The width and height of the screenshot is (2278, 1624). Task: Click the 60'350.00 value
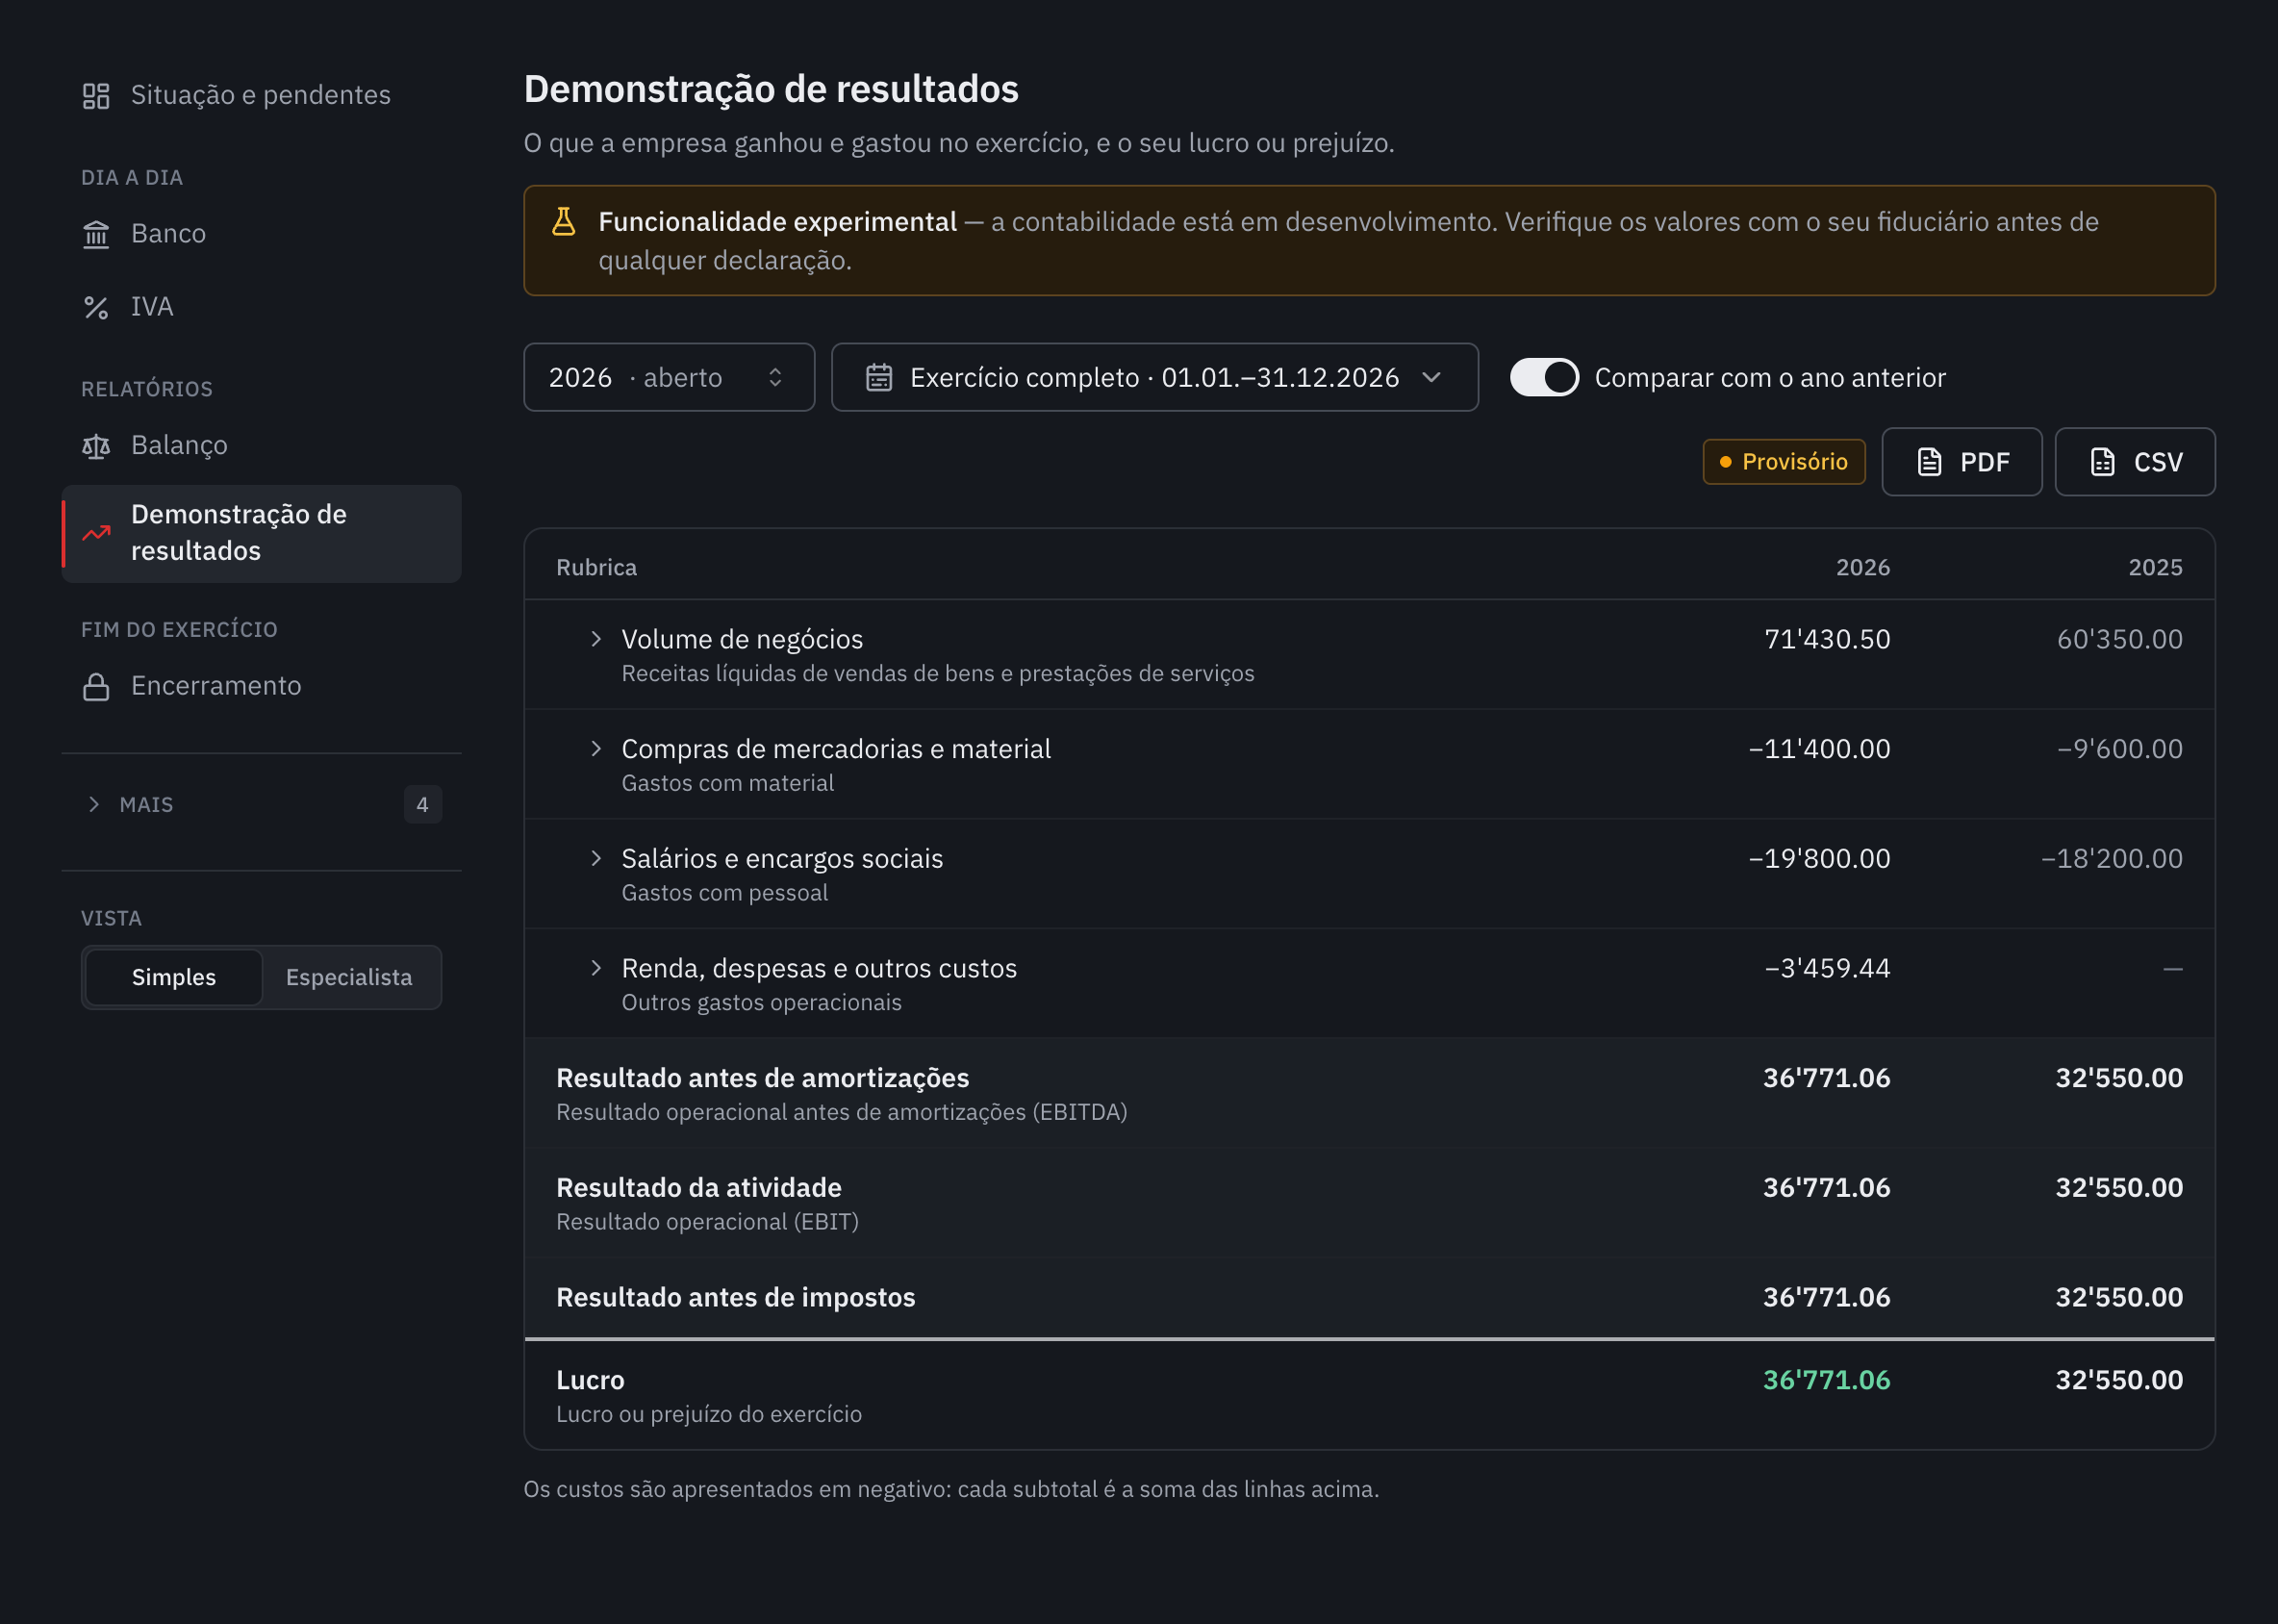click(x=2120, y=639)
